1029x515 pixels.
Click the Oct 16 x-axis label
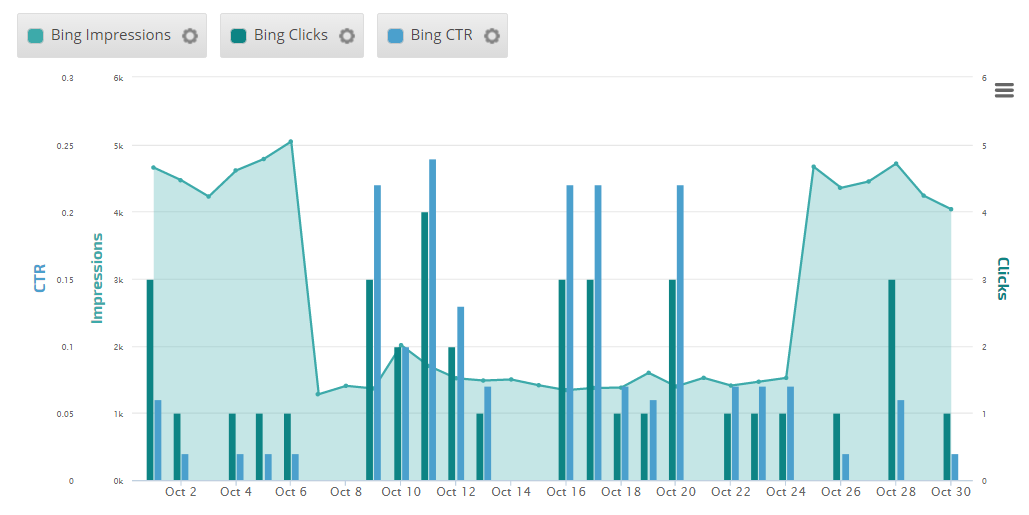[x=566, y=492]
